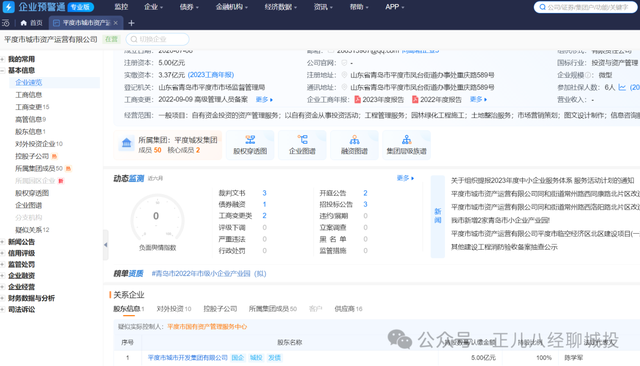Click the search magnifier in top search box
Viewport: 640px width, 366px height.
(x=542, y=7)
